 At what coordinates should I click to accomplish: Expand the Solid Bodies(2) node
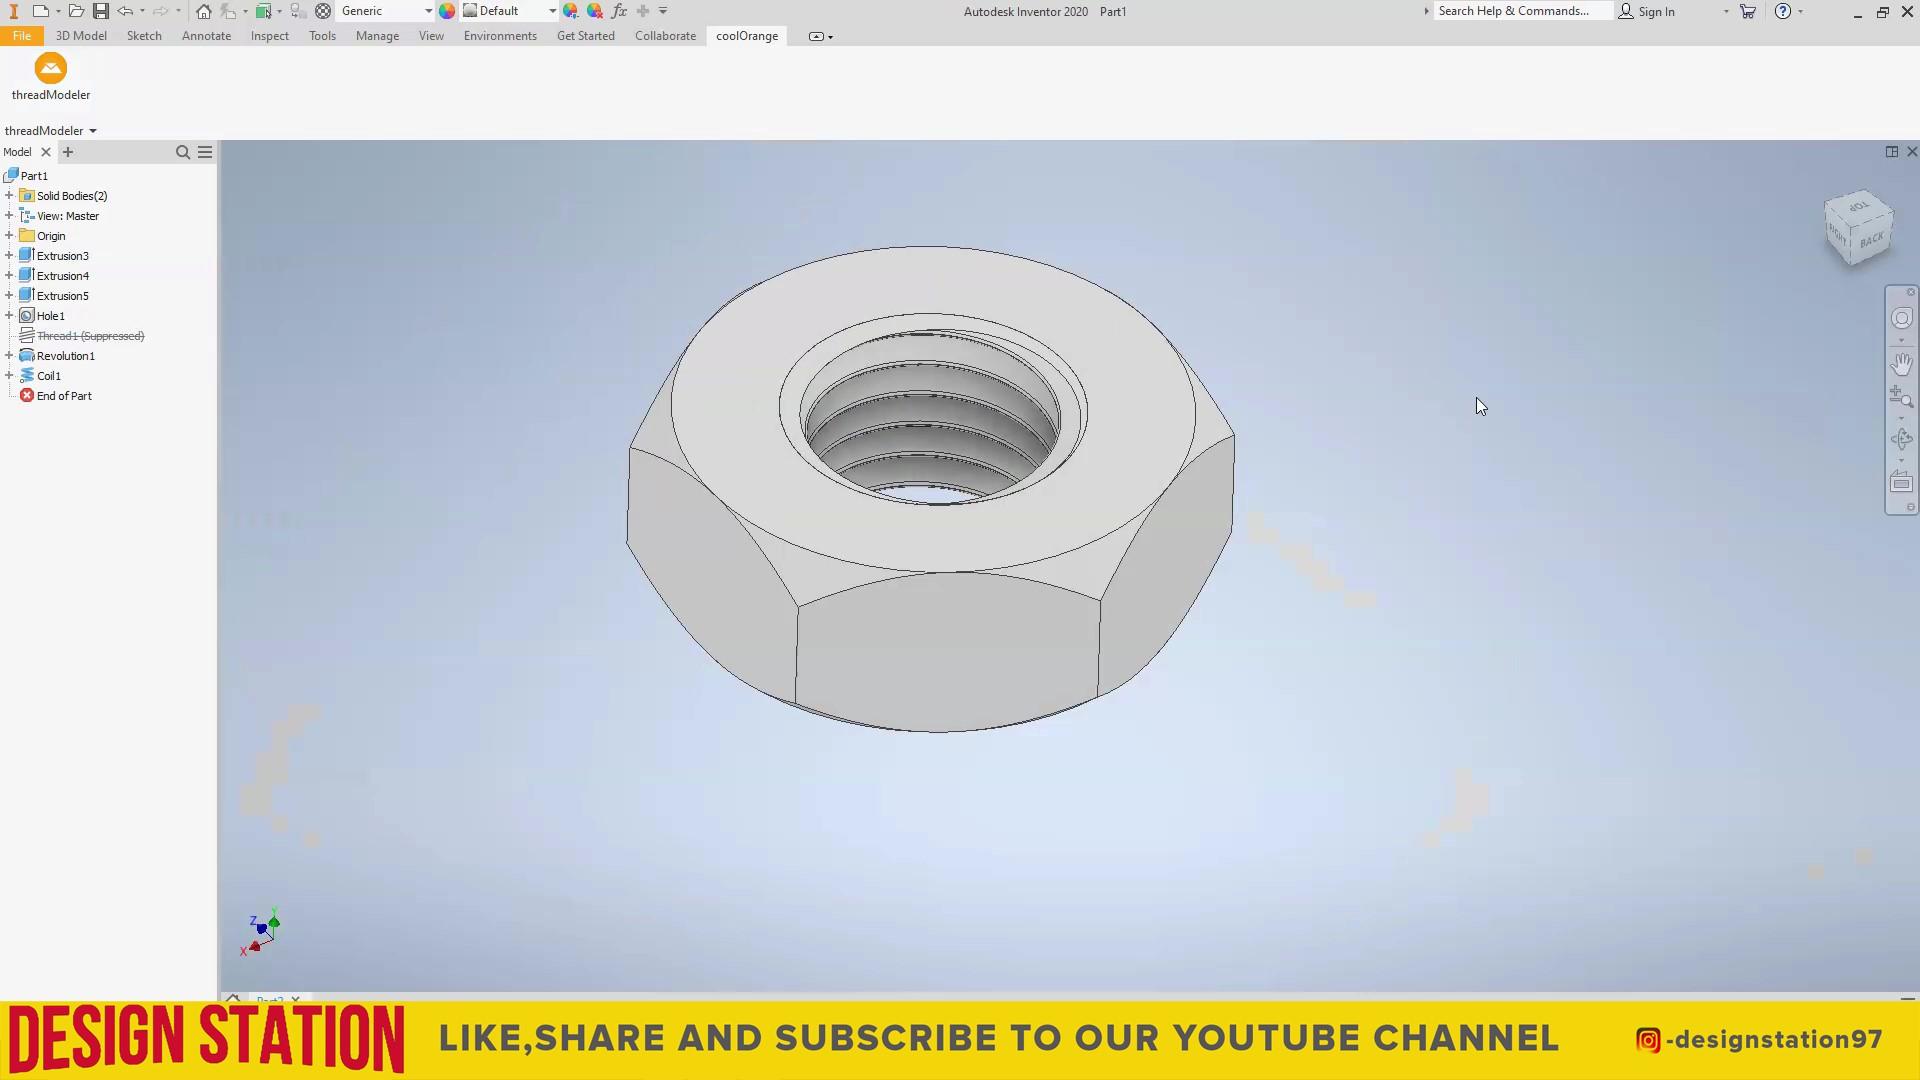click(x=9, y=195)
